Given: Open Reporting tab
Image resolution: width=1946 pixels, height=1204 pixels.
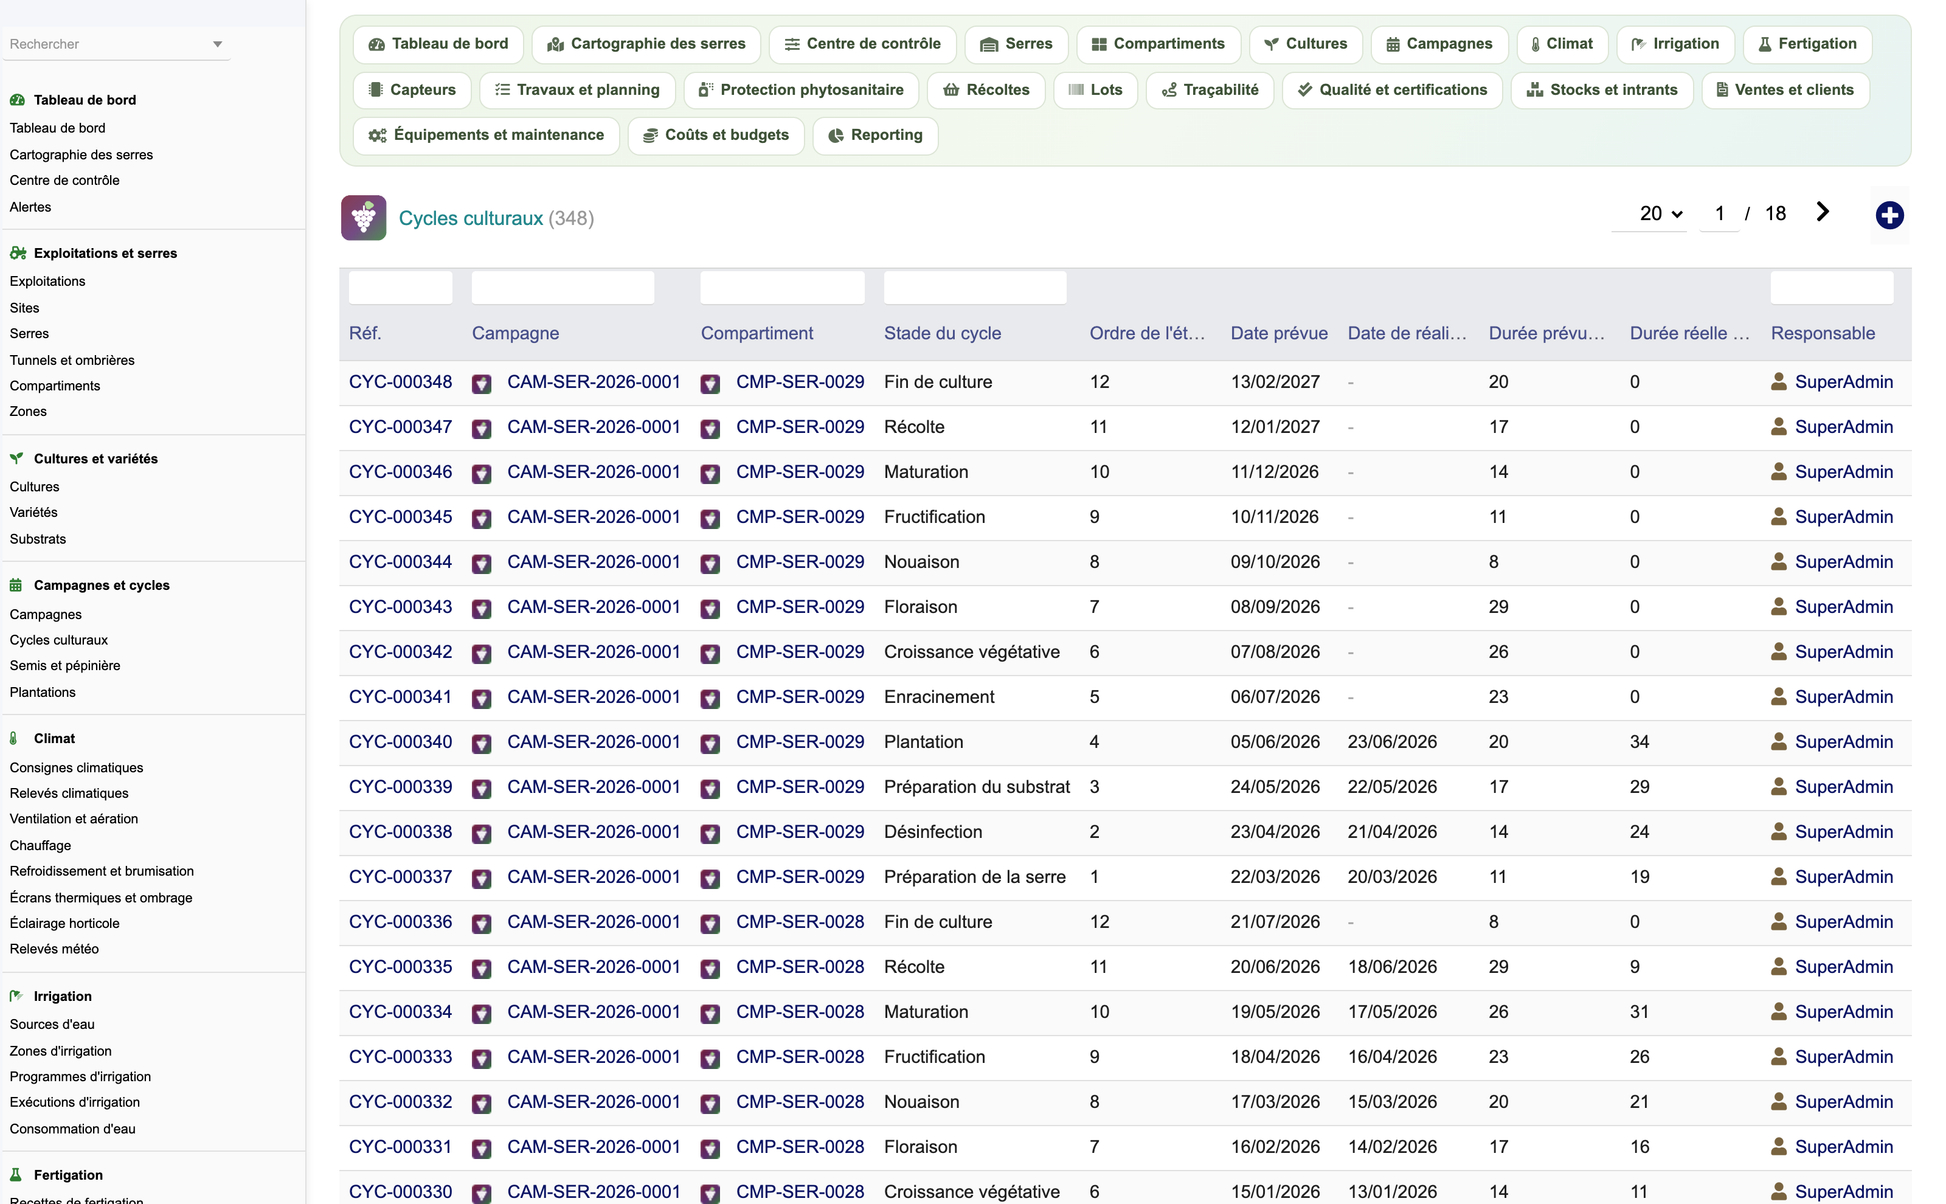Looking at the screenshot, I should 875,135.
